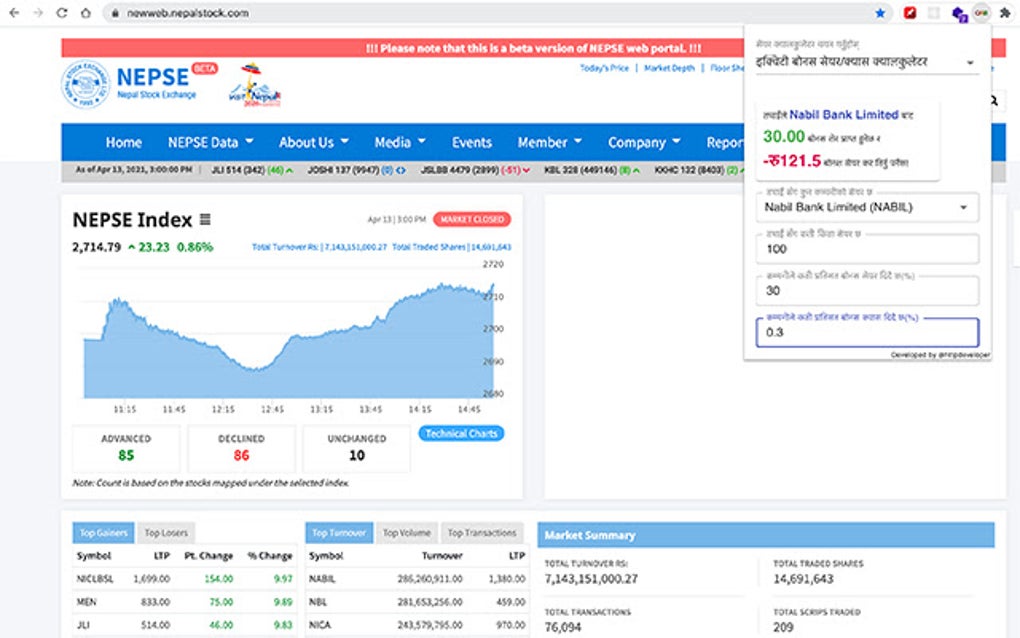Open the blue cubes extension icon
Viewport: 1020px width, 638px height.
click(959, 13)
